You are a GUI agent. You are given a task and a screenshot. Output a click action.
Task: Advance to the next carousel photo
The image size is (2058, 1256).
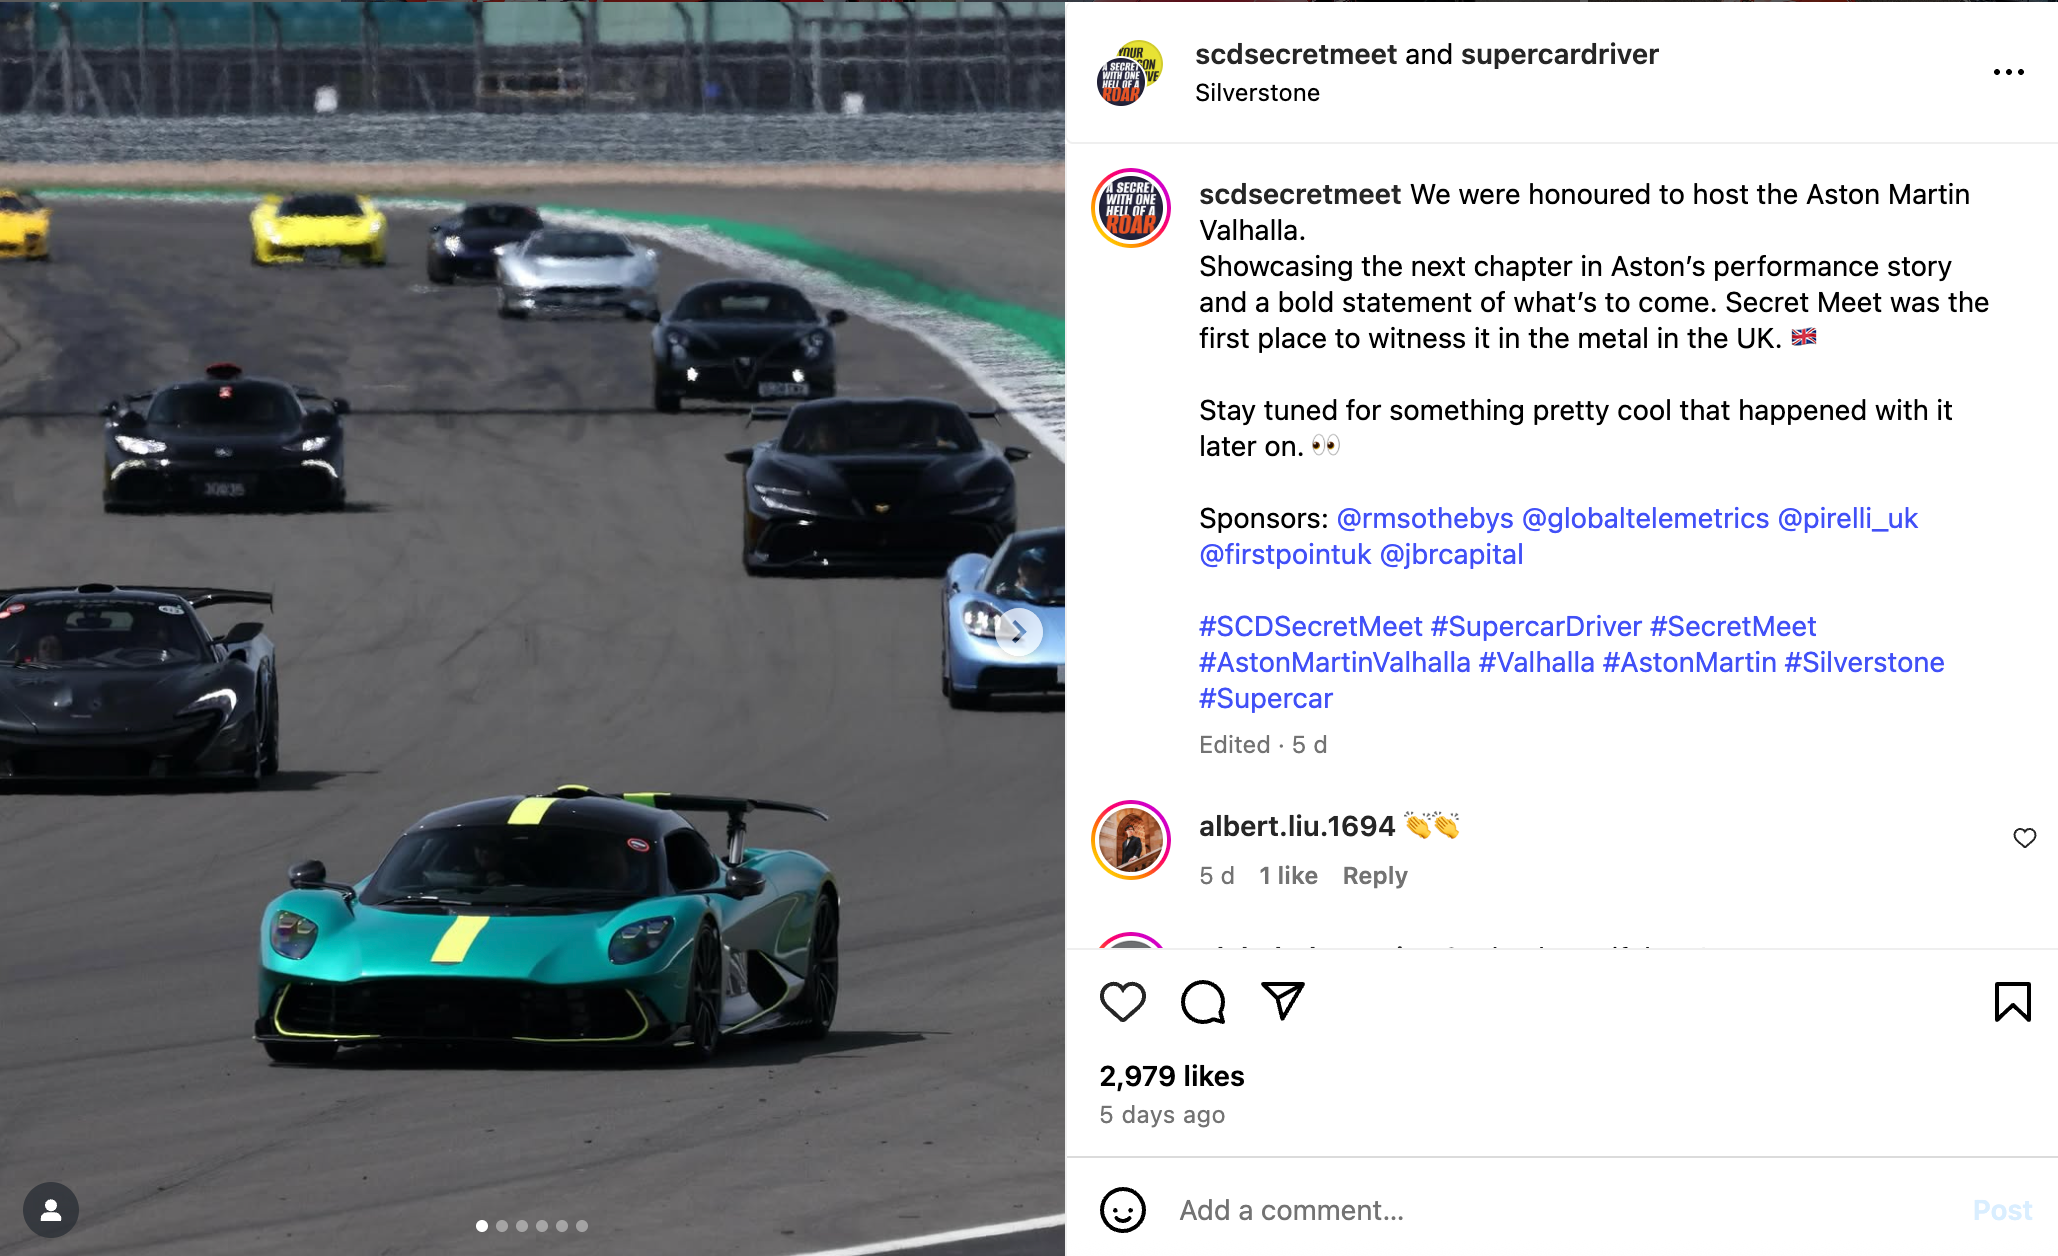point(1019,632)
